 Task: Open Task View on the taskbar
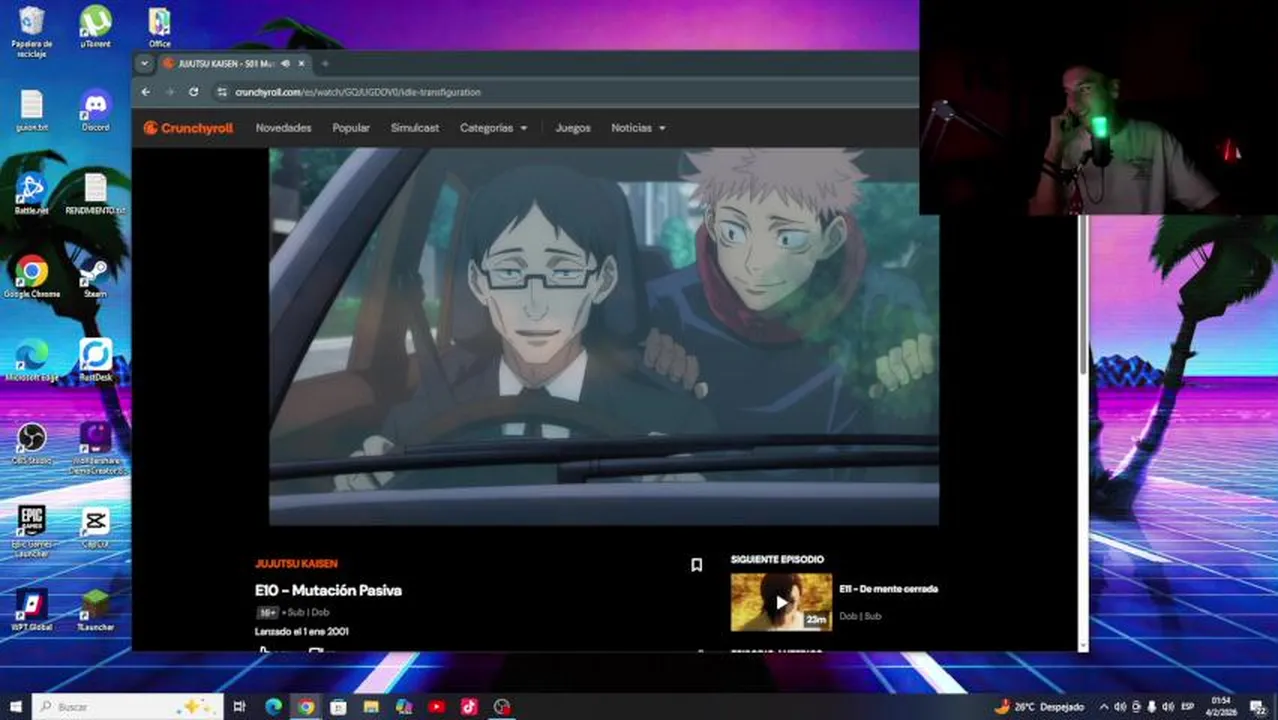click(239, 707)
